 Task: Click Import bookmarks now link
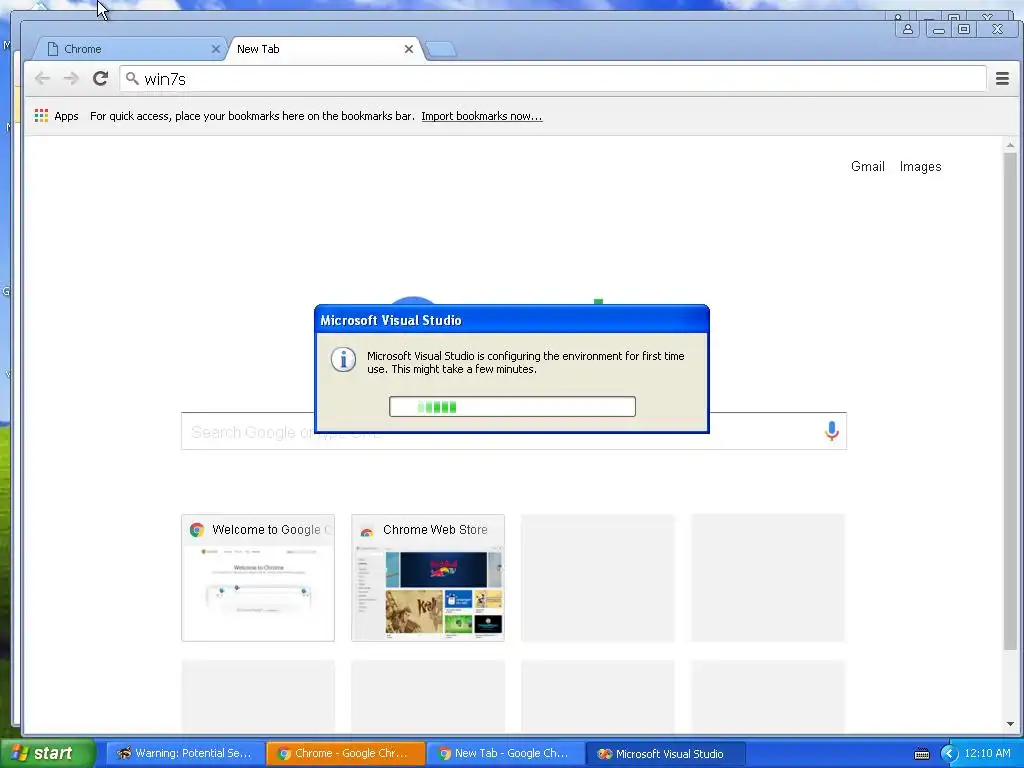point(481,116)
